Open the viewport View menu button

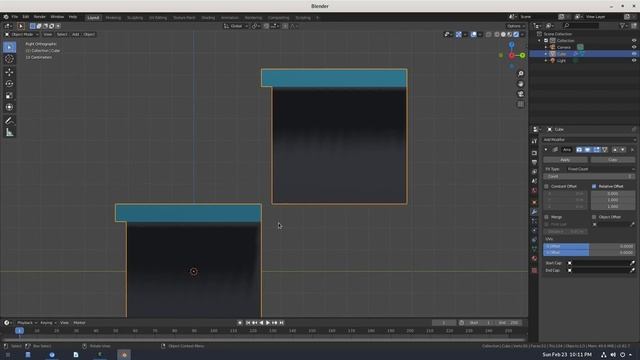pos(48,35)
